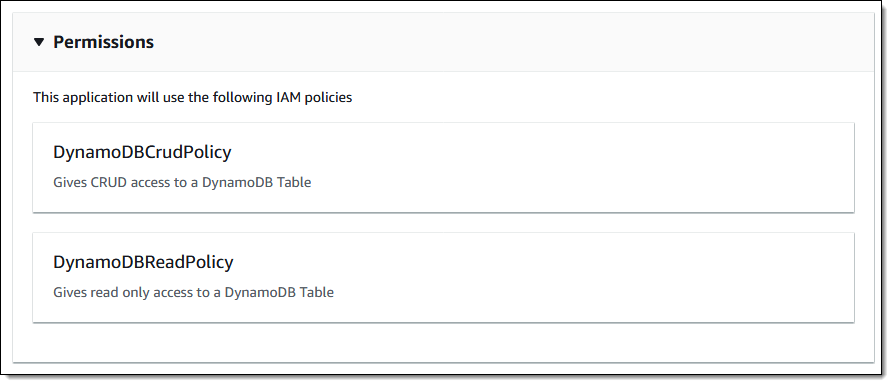The height and width of the screenshot is (385, 892).
Task: Click empty panel area below DynamoDBReadPolicy card
Action: tap(444, 342)
